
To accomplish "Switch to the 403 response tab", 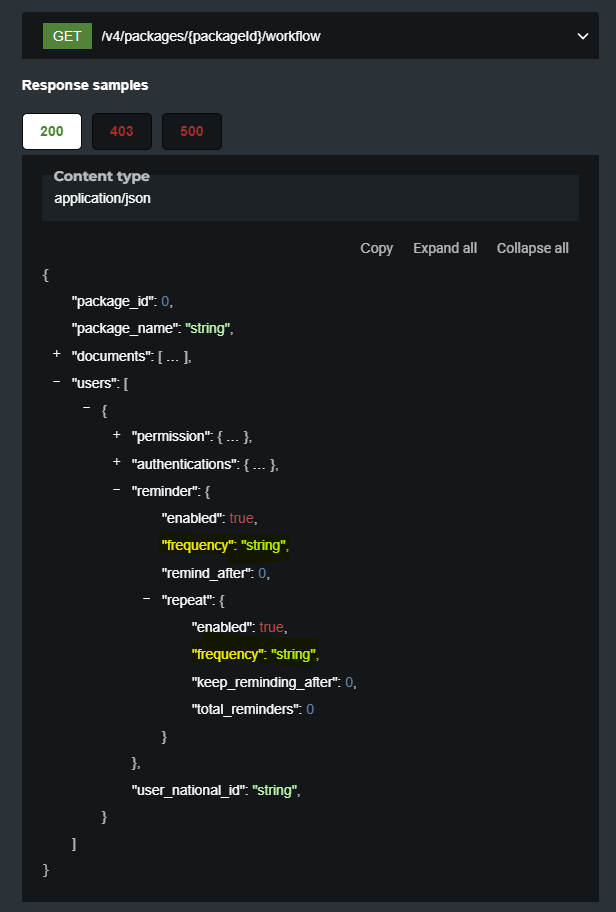I will point(121,131).
